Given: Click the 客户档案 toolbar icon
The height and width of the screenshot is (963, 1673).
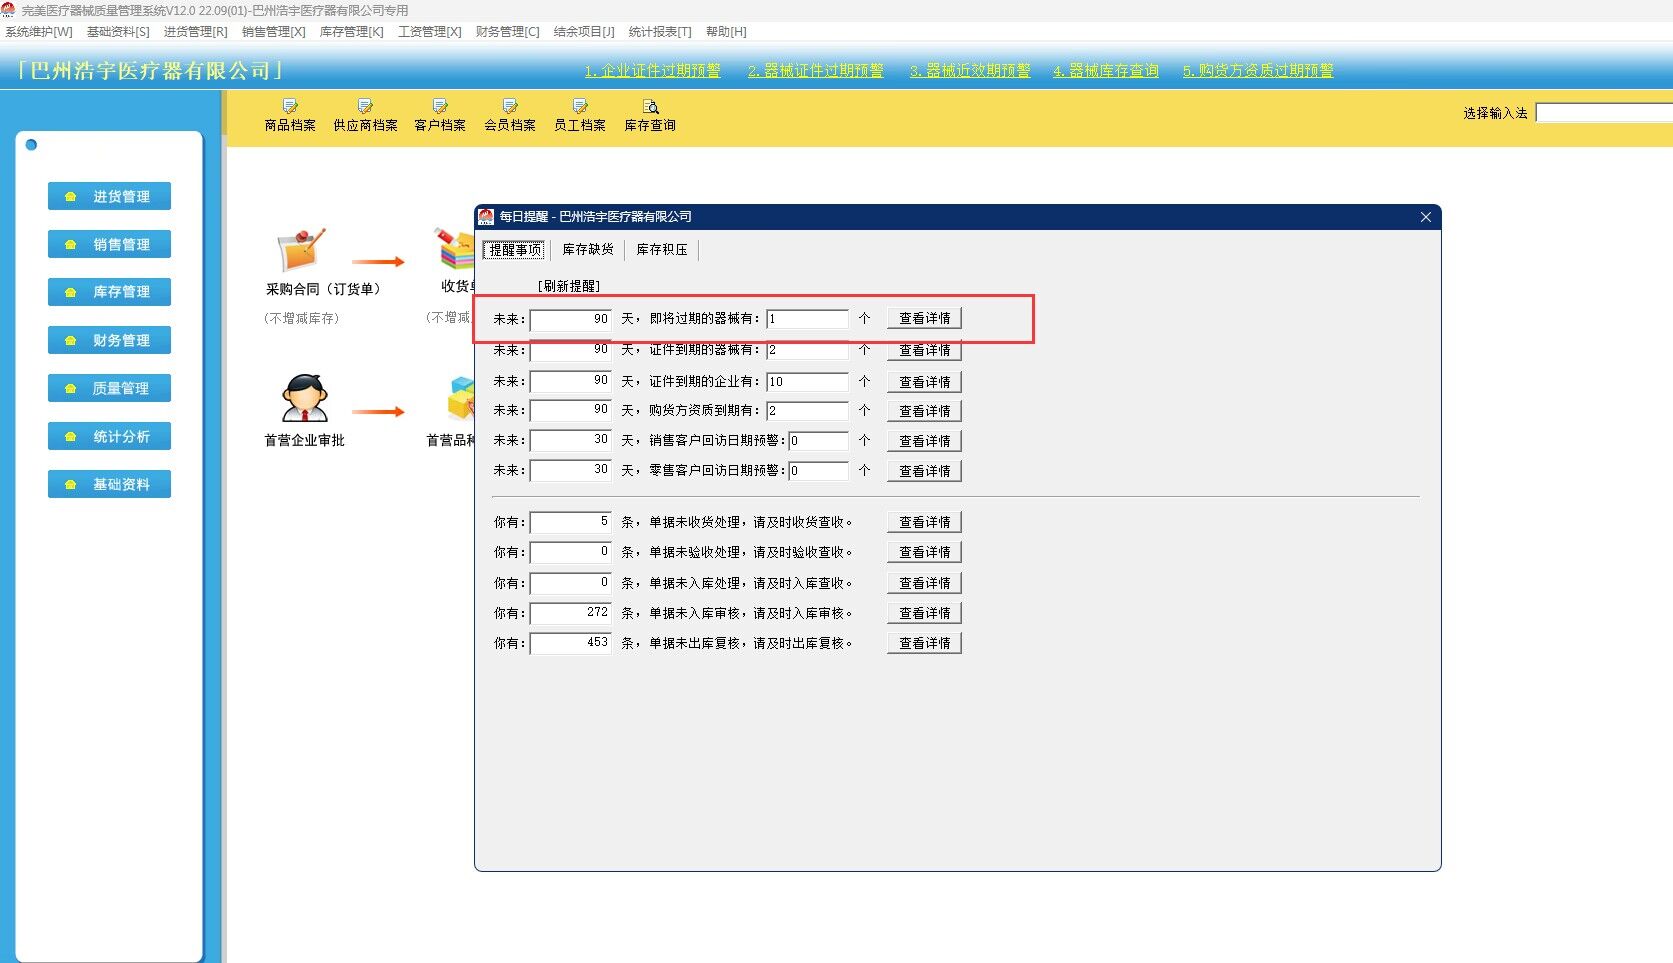Looking at the screenshot, I should 440,107.
